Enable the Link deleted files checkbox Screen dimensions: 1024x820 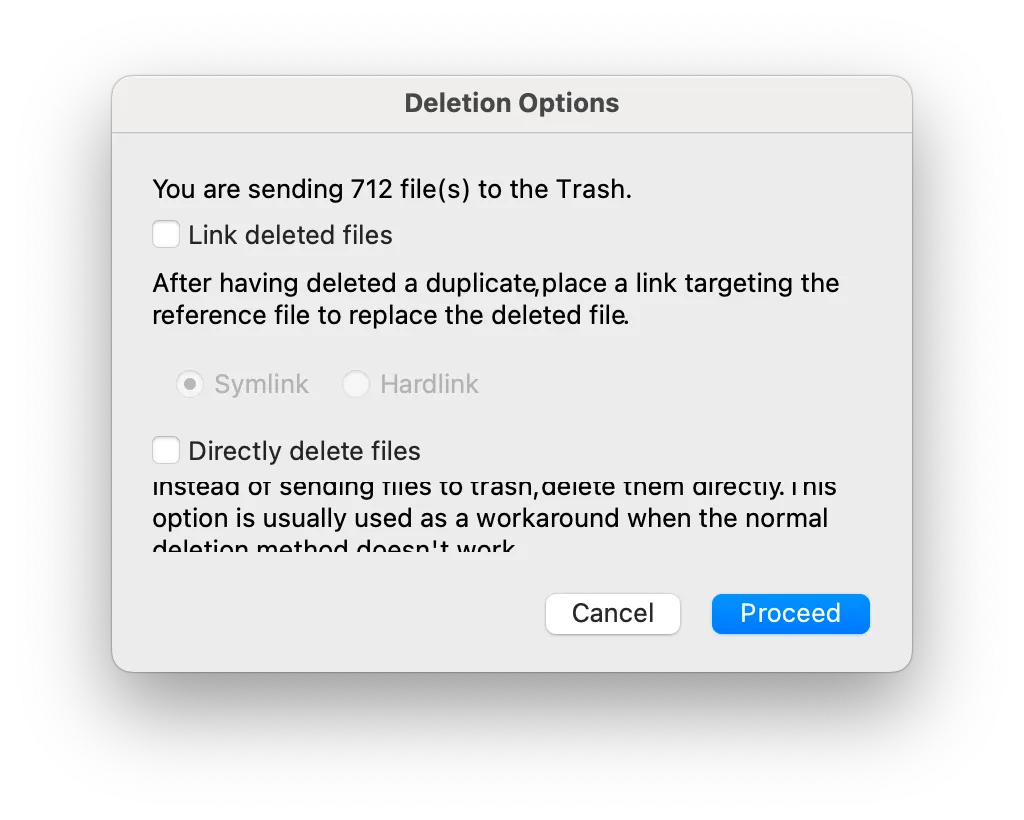[x=166, y=234]
